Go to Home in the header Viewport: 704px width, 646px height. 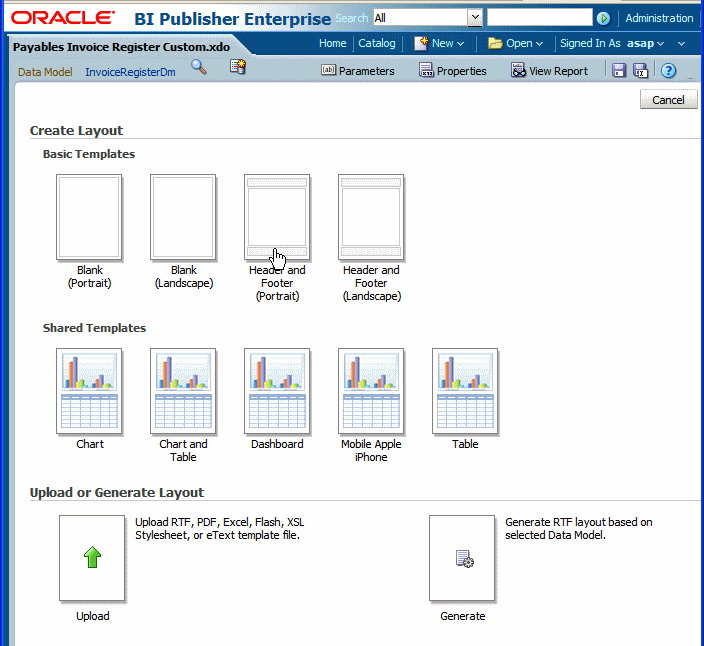tap(332, 44)
